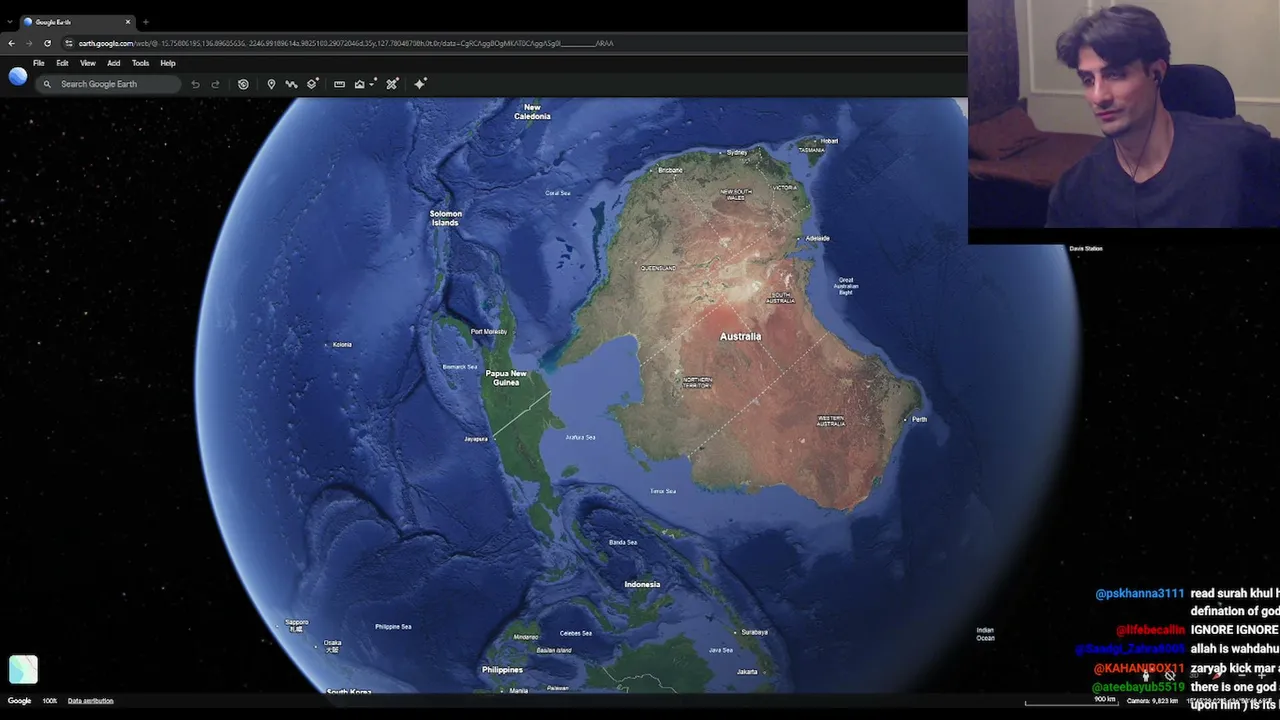Click the Great Australian Bight label
The width and height of the screenshot is (1280, 720).
(846, 286)
